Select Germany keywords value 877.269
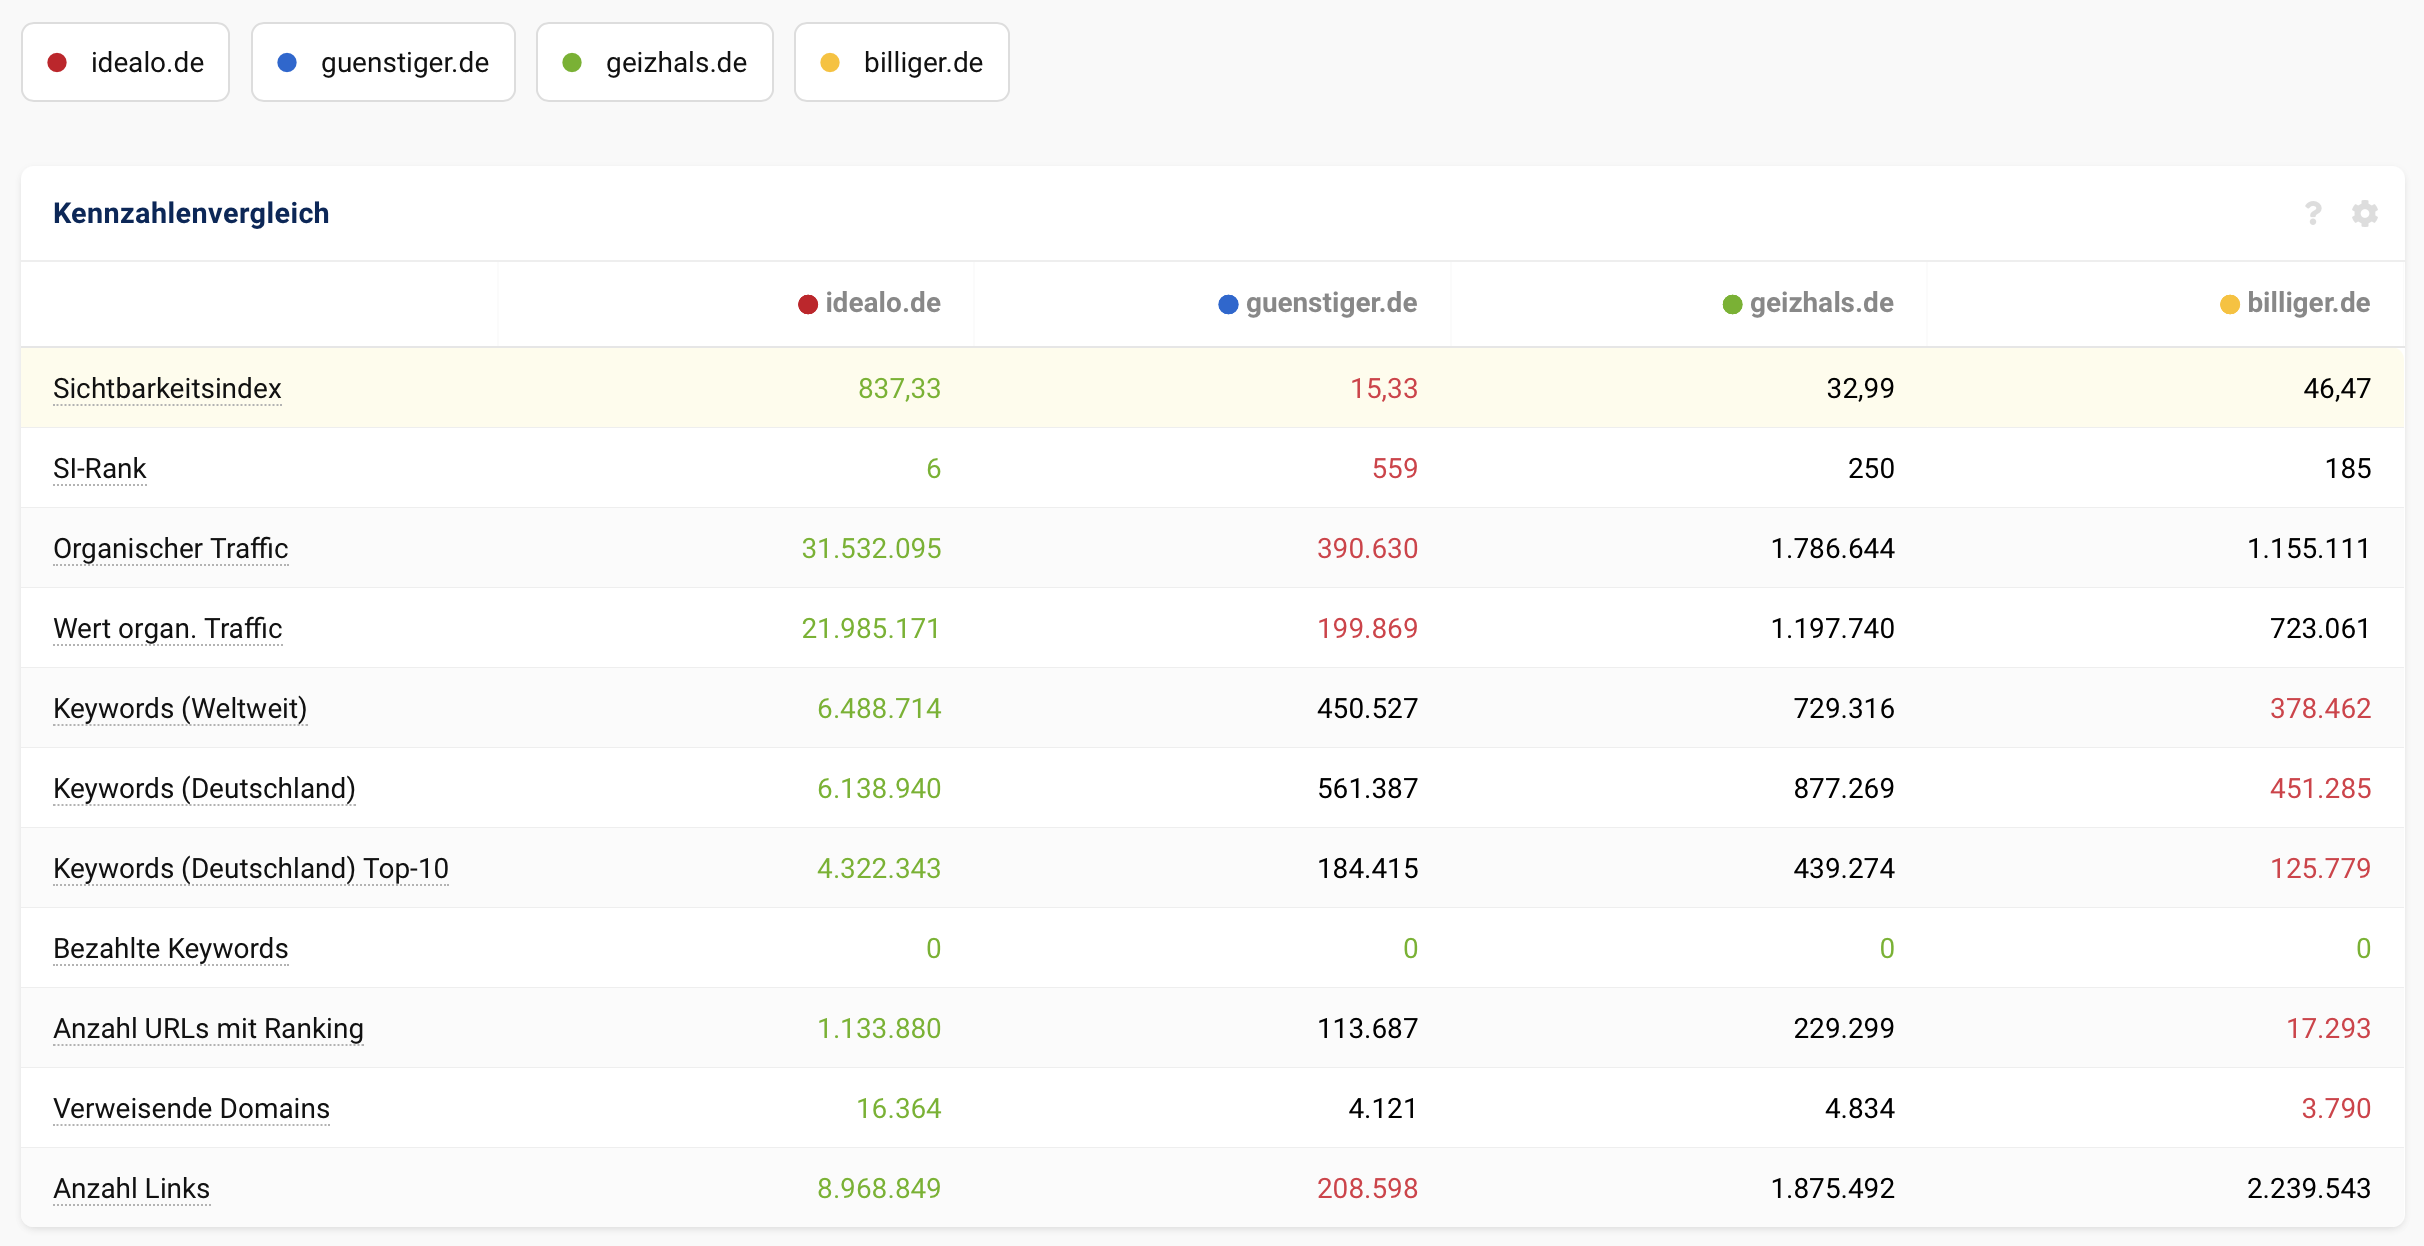Viewport: 2424px width, 1246px height. coord(1844,788)
